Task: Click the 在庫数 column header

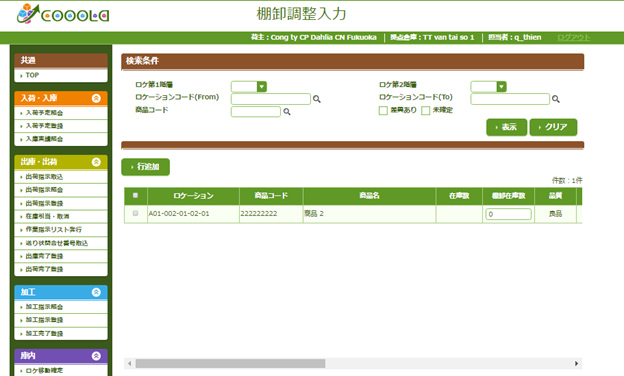Action: [x=459, y=196]
